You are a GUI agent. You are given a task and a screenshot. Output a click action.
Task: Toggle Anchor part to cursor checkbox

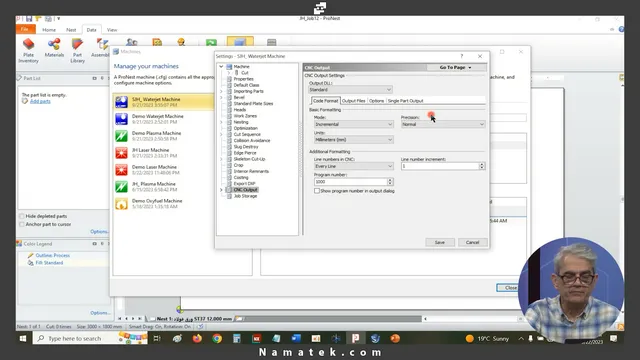coord(22,224)
